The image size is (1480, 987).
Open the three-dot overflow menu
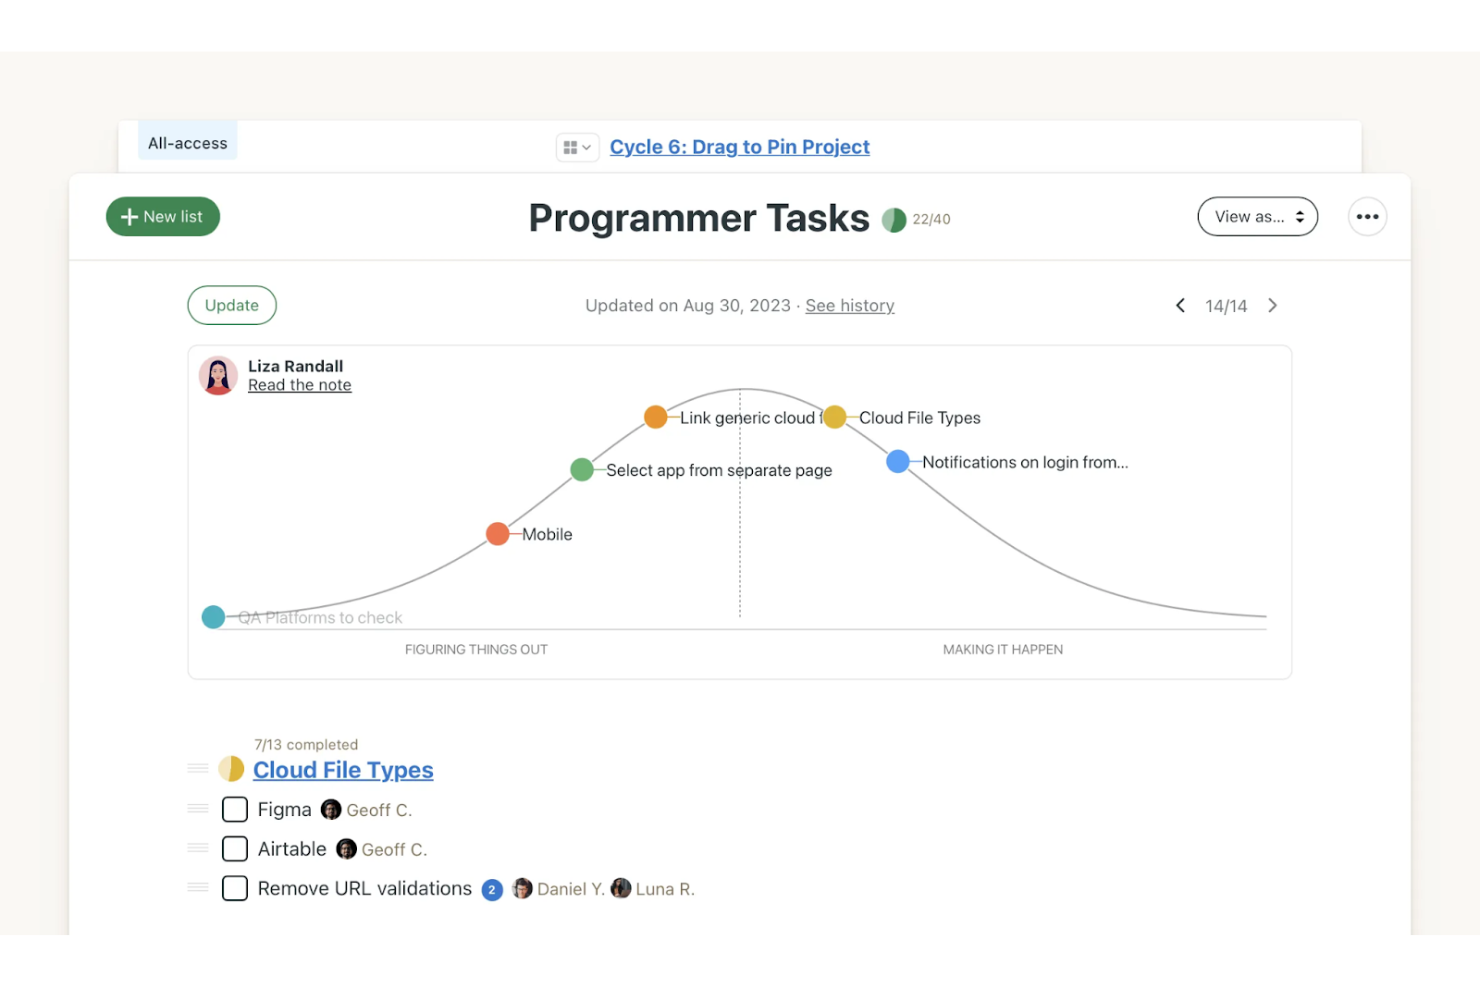pos(1367,216)
